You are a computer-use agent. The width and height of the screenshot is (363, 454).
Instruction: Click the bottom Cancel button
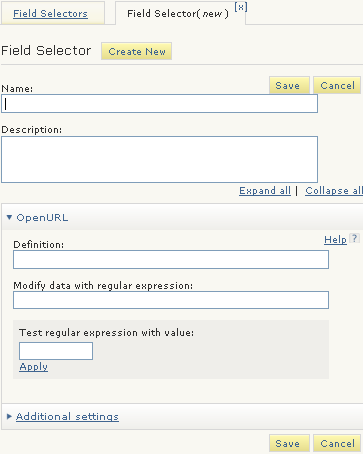coord(337,443)
